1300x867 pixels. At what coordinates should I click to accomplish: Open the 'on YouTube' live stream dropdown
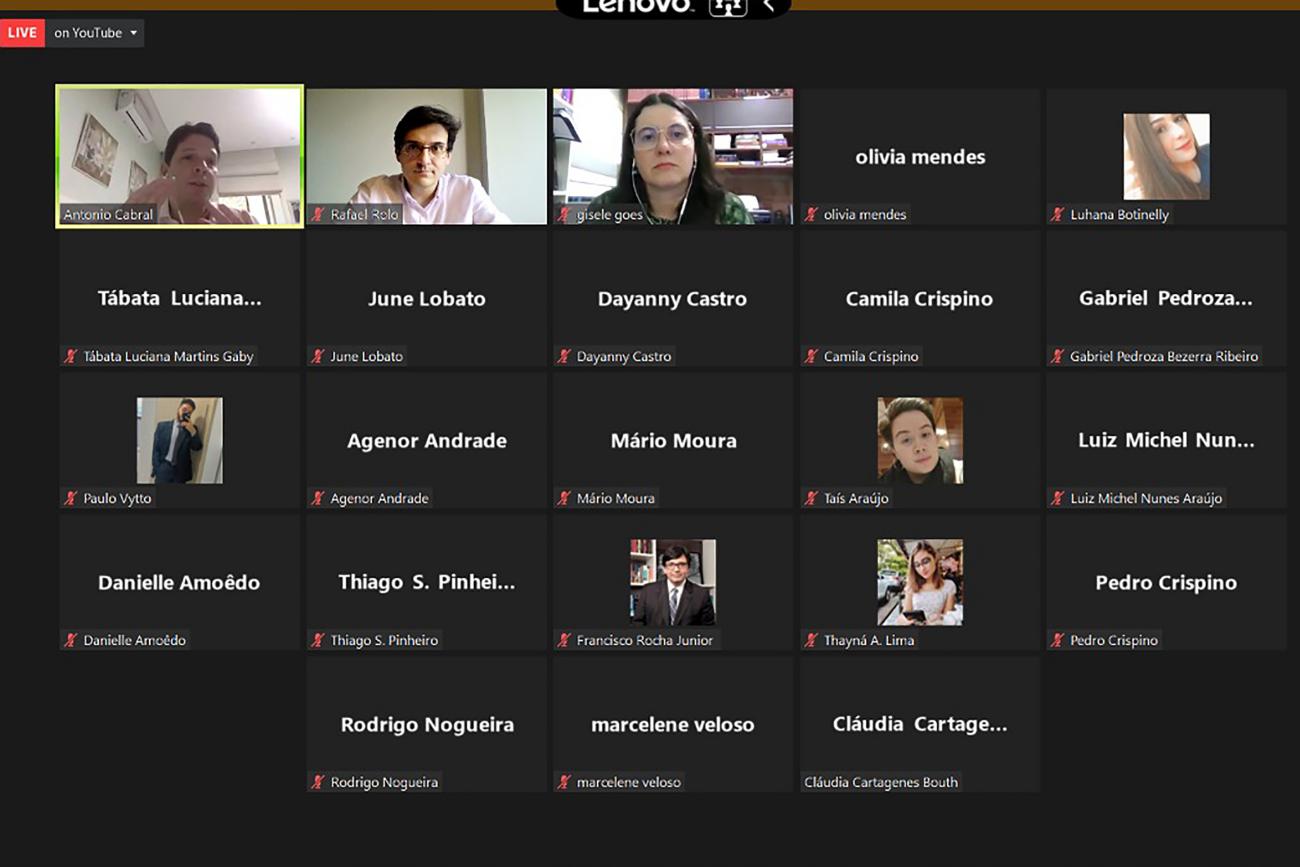coord(95,33)
